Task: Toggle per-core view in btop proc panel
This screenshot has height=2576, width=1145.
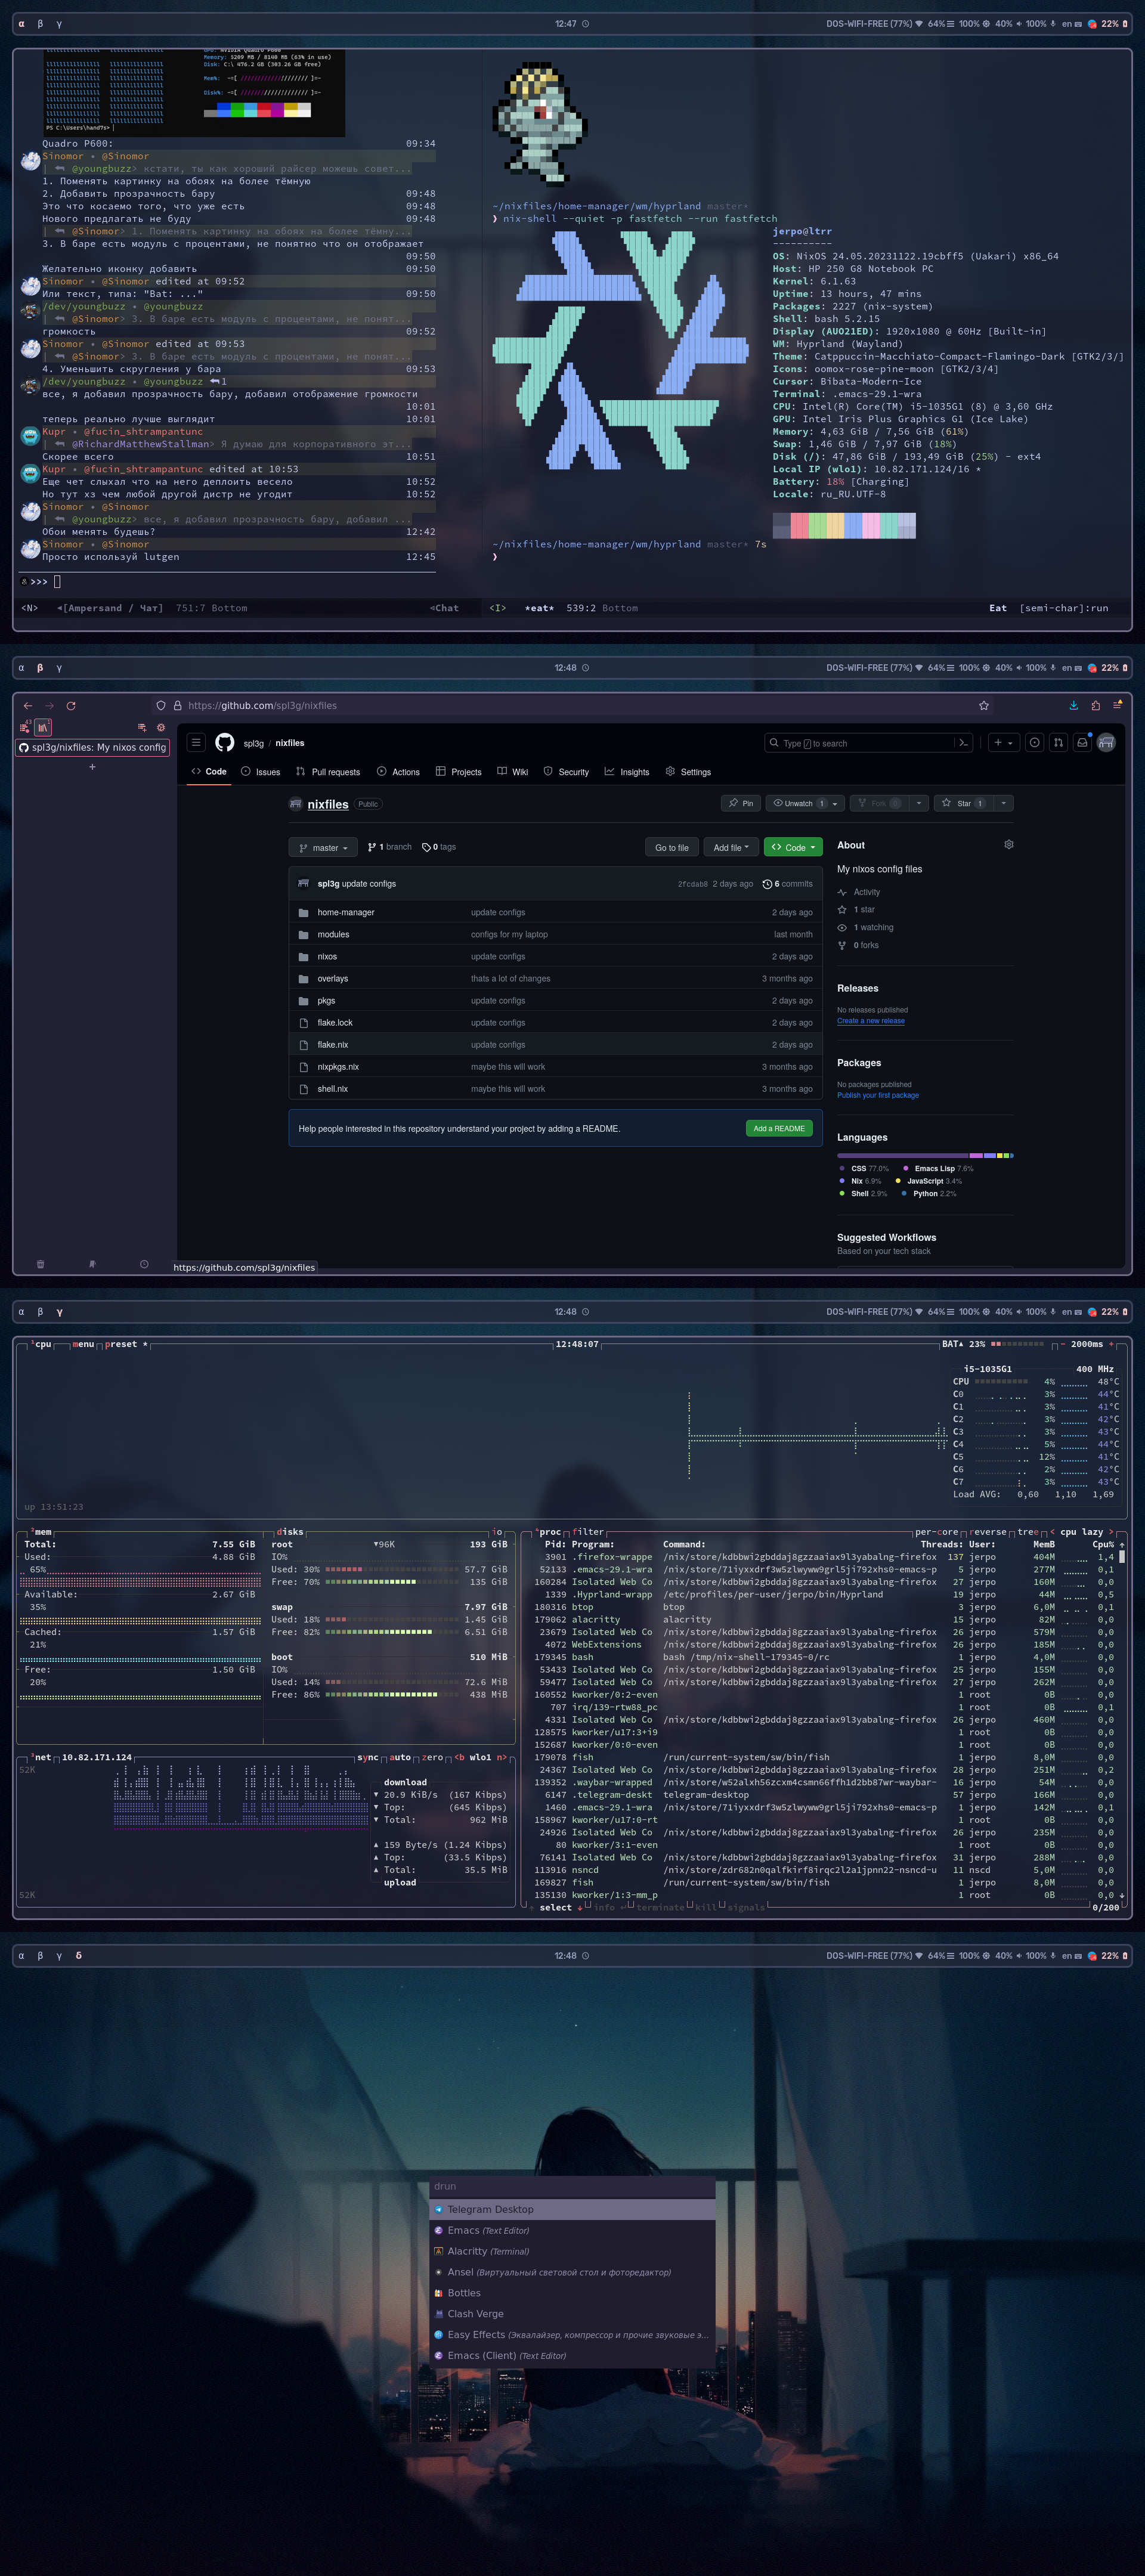Action: point(937,1532)
